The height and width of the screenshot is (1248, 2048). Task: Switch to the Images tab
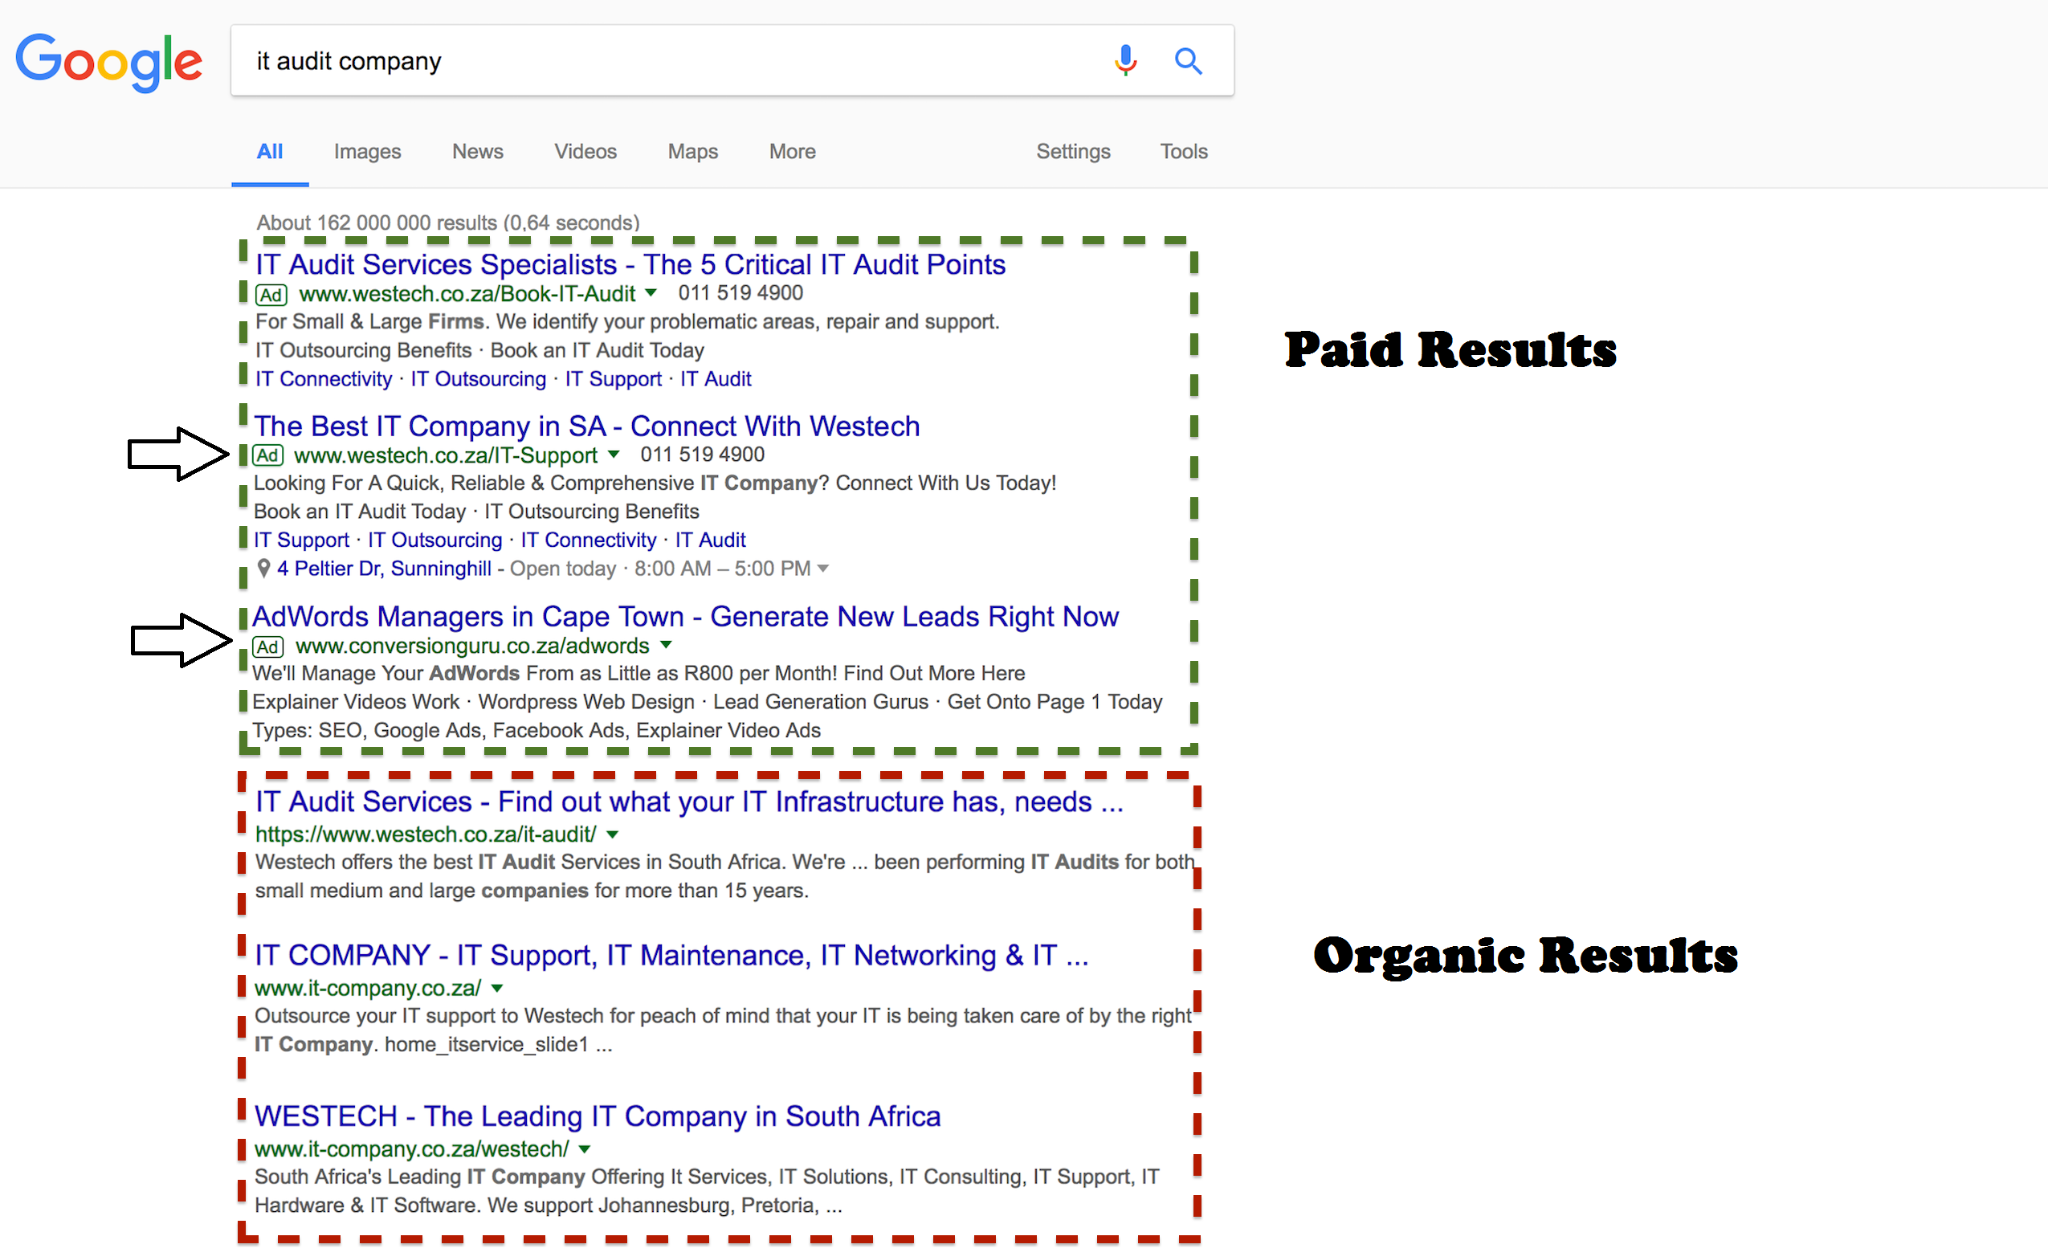(366, 151)
